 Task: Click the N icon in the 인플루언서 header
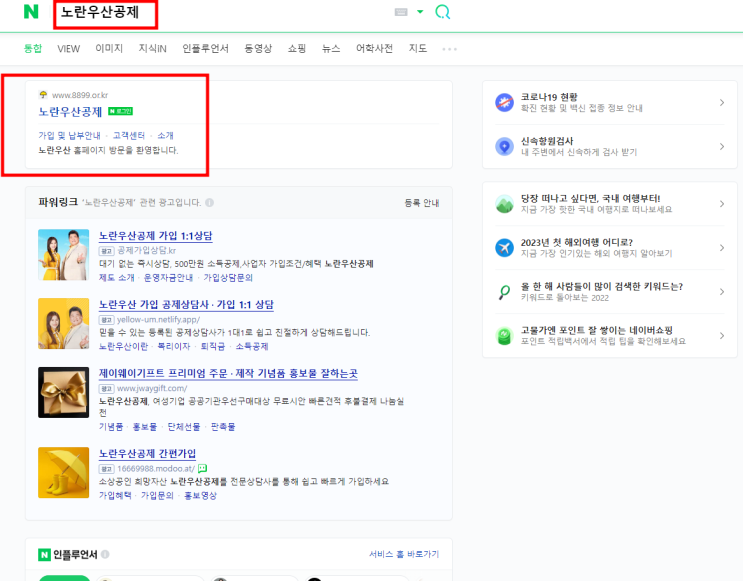pyautogui.click(x=45, y=554)
